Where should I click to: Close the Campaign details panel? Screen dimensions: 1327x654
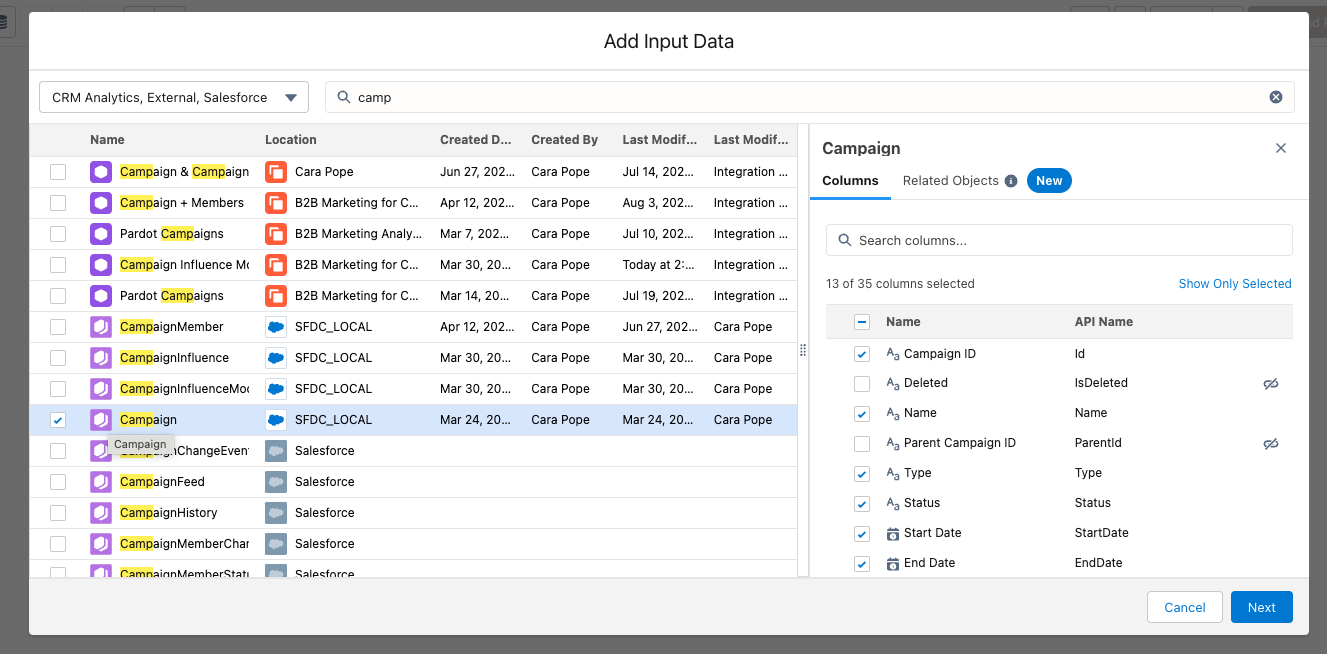pos(1281,148)
